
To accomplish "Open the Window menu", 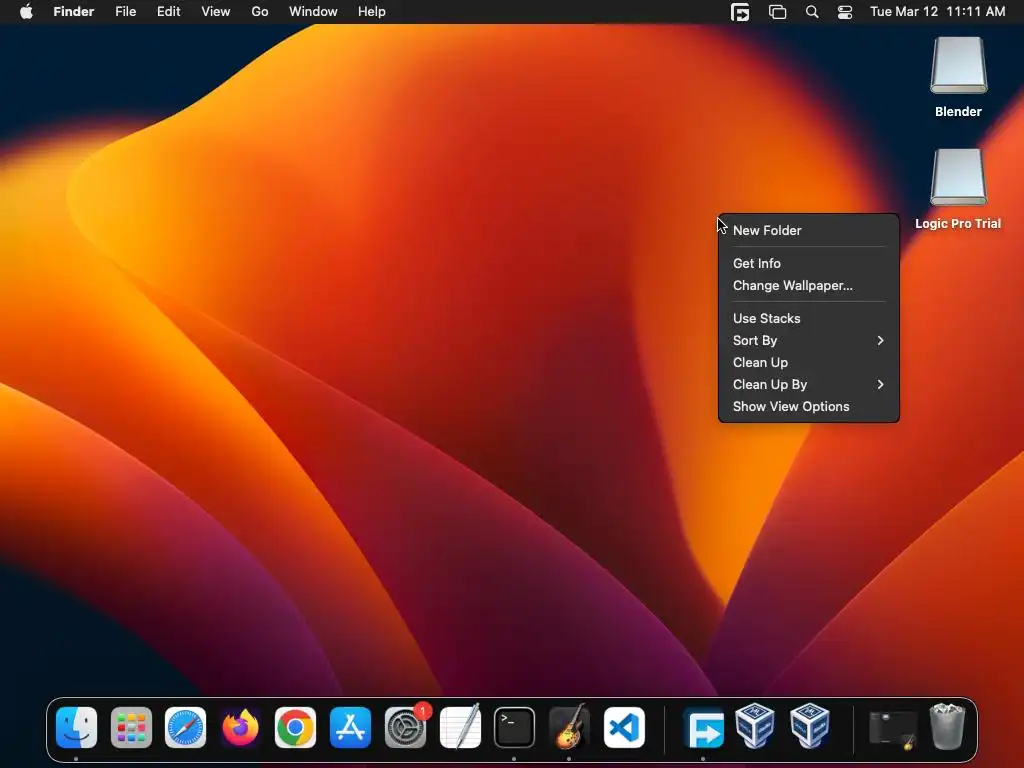I will [x=313, y=12].
